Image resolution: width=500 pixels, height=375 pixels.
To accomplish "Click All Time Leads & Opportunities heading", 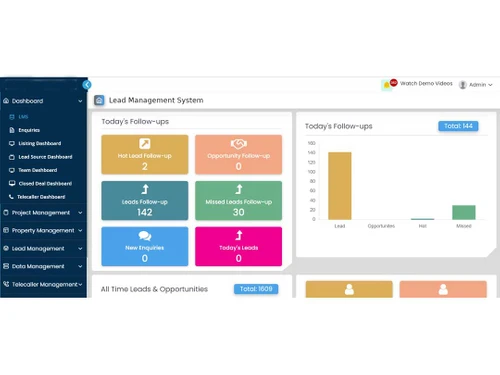I will (154, 289).
